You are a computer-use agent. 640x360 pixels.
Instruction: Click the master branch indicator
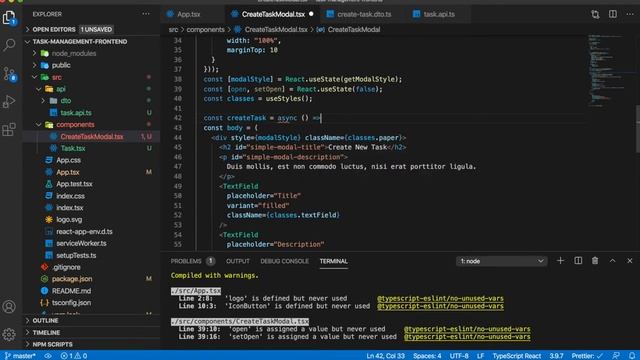tap(20, 356)
